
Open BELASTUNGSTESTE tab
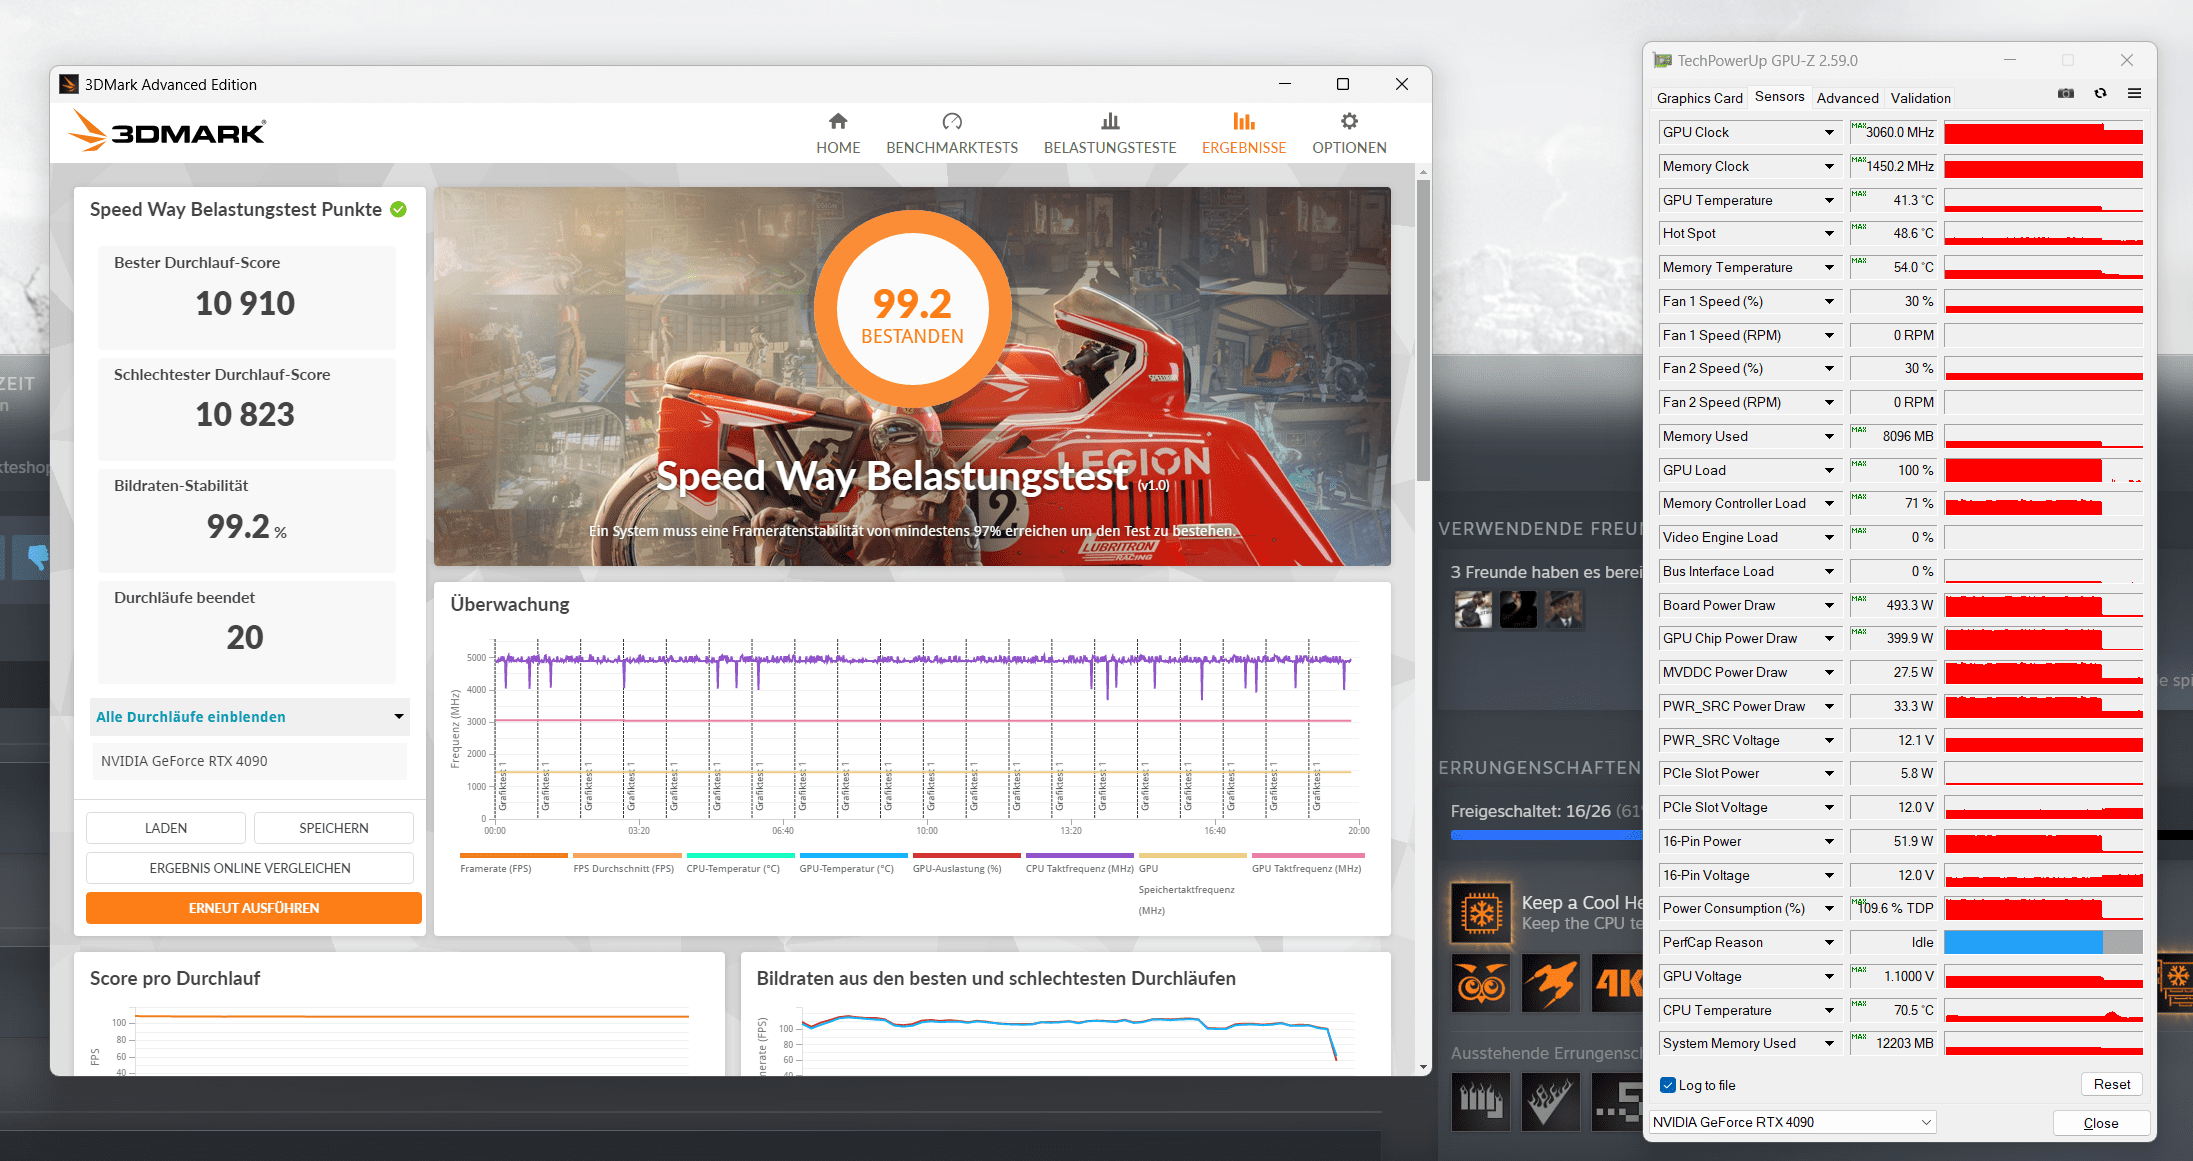(x=1110, y=134)
